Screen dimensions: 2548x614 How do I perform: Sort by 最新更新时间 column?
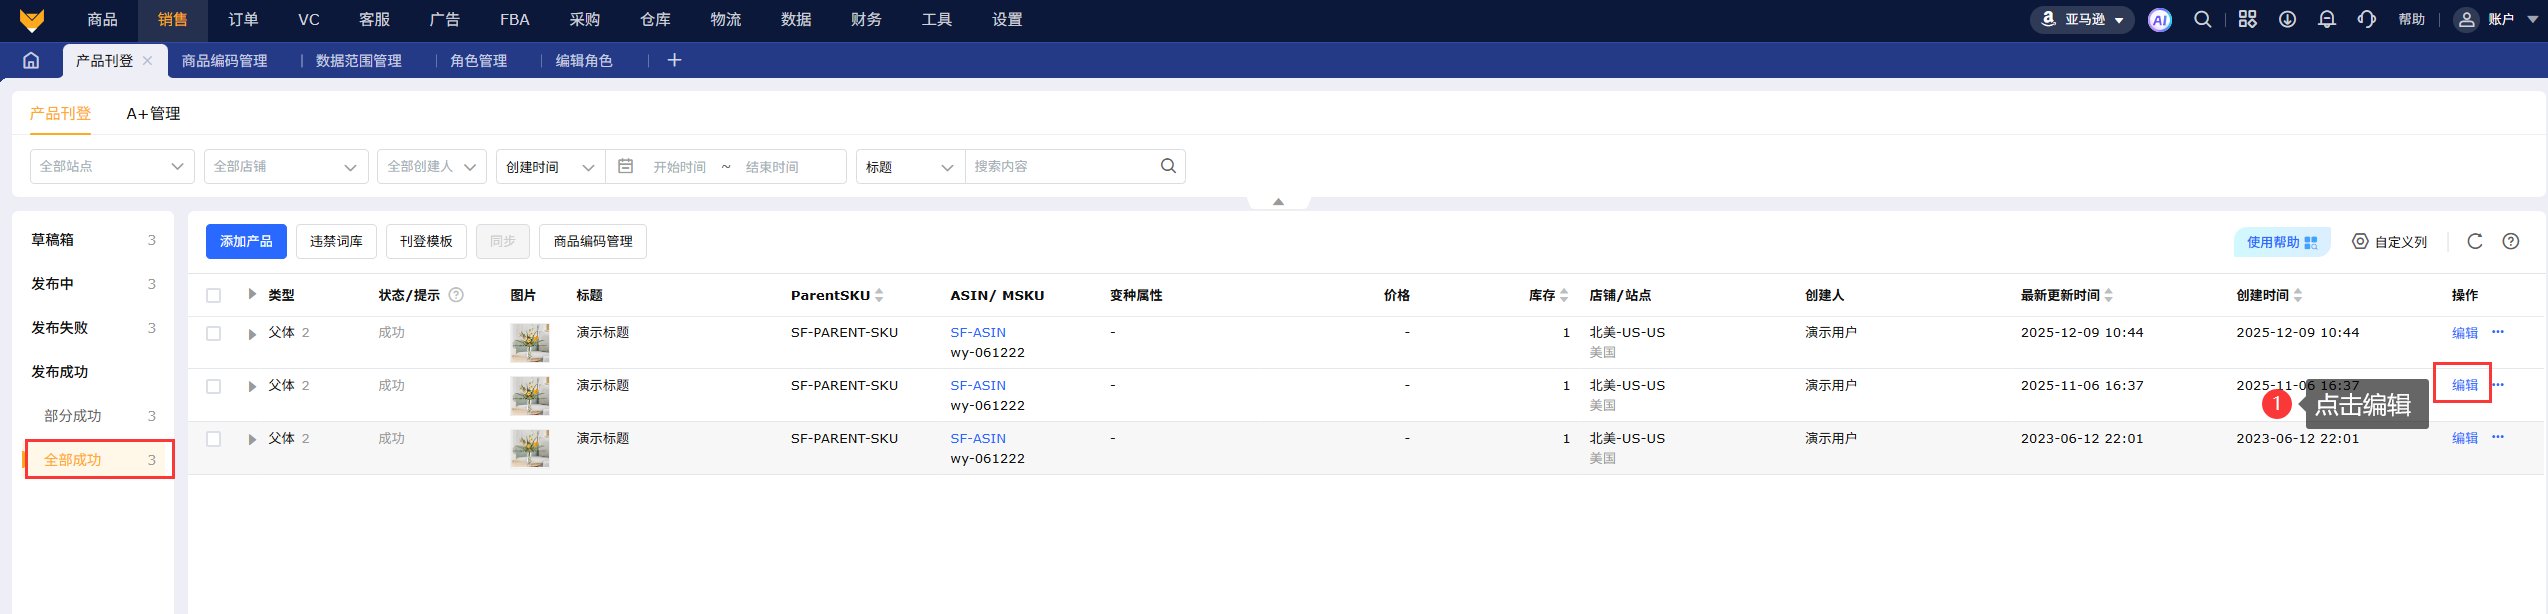(x=2109, y=295)
